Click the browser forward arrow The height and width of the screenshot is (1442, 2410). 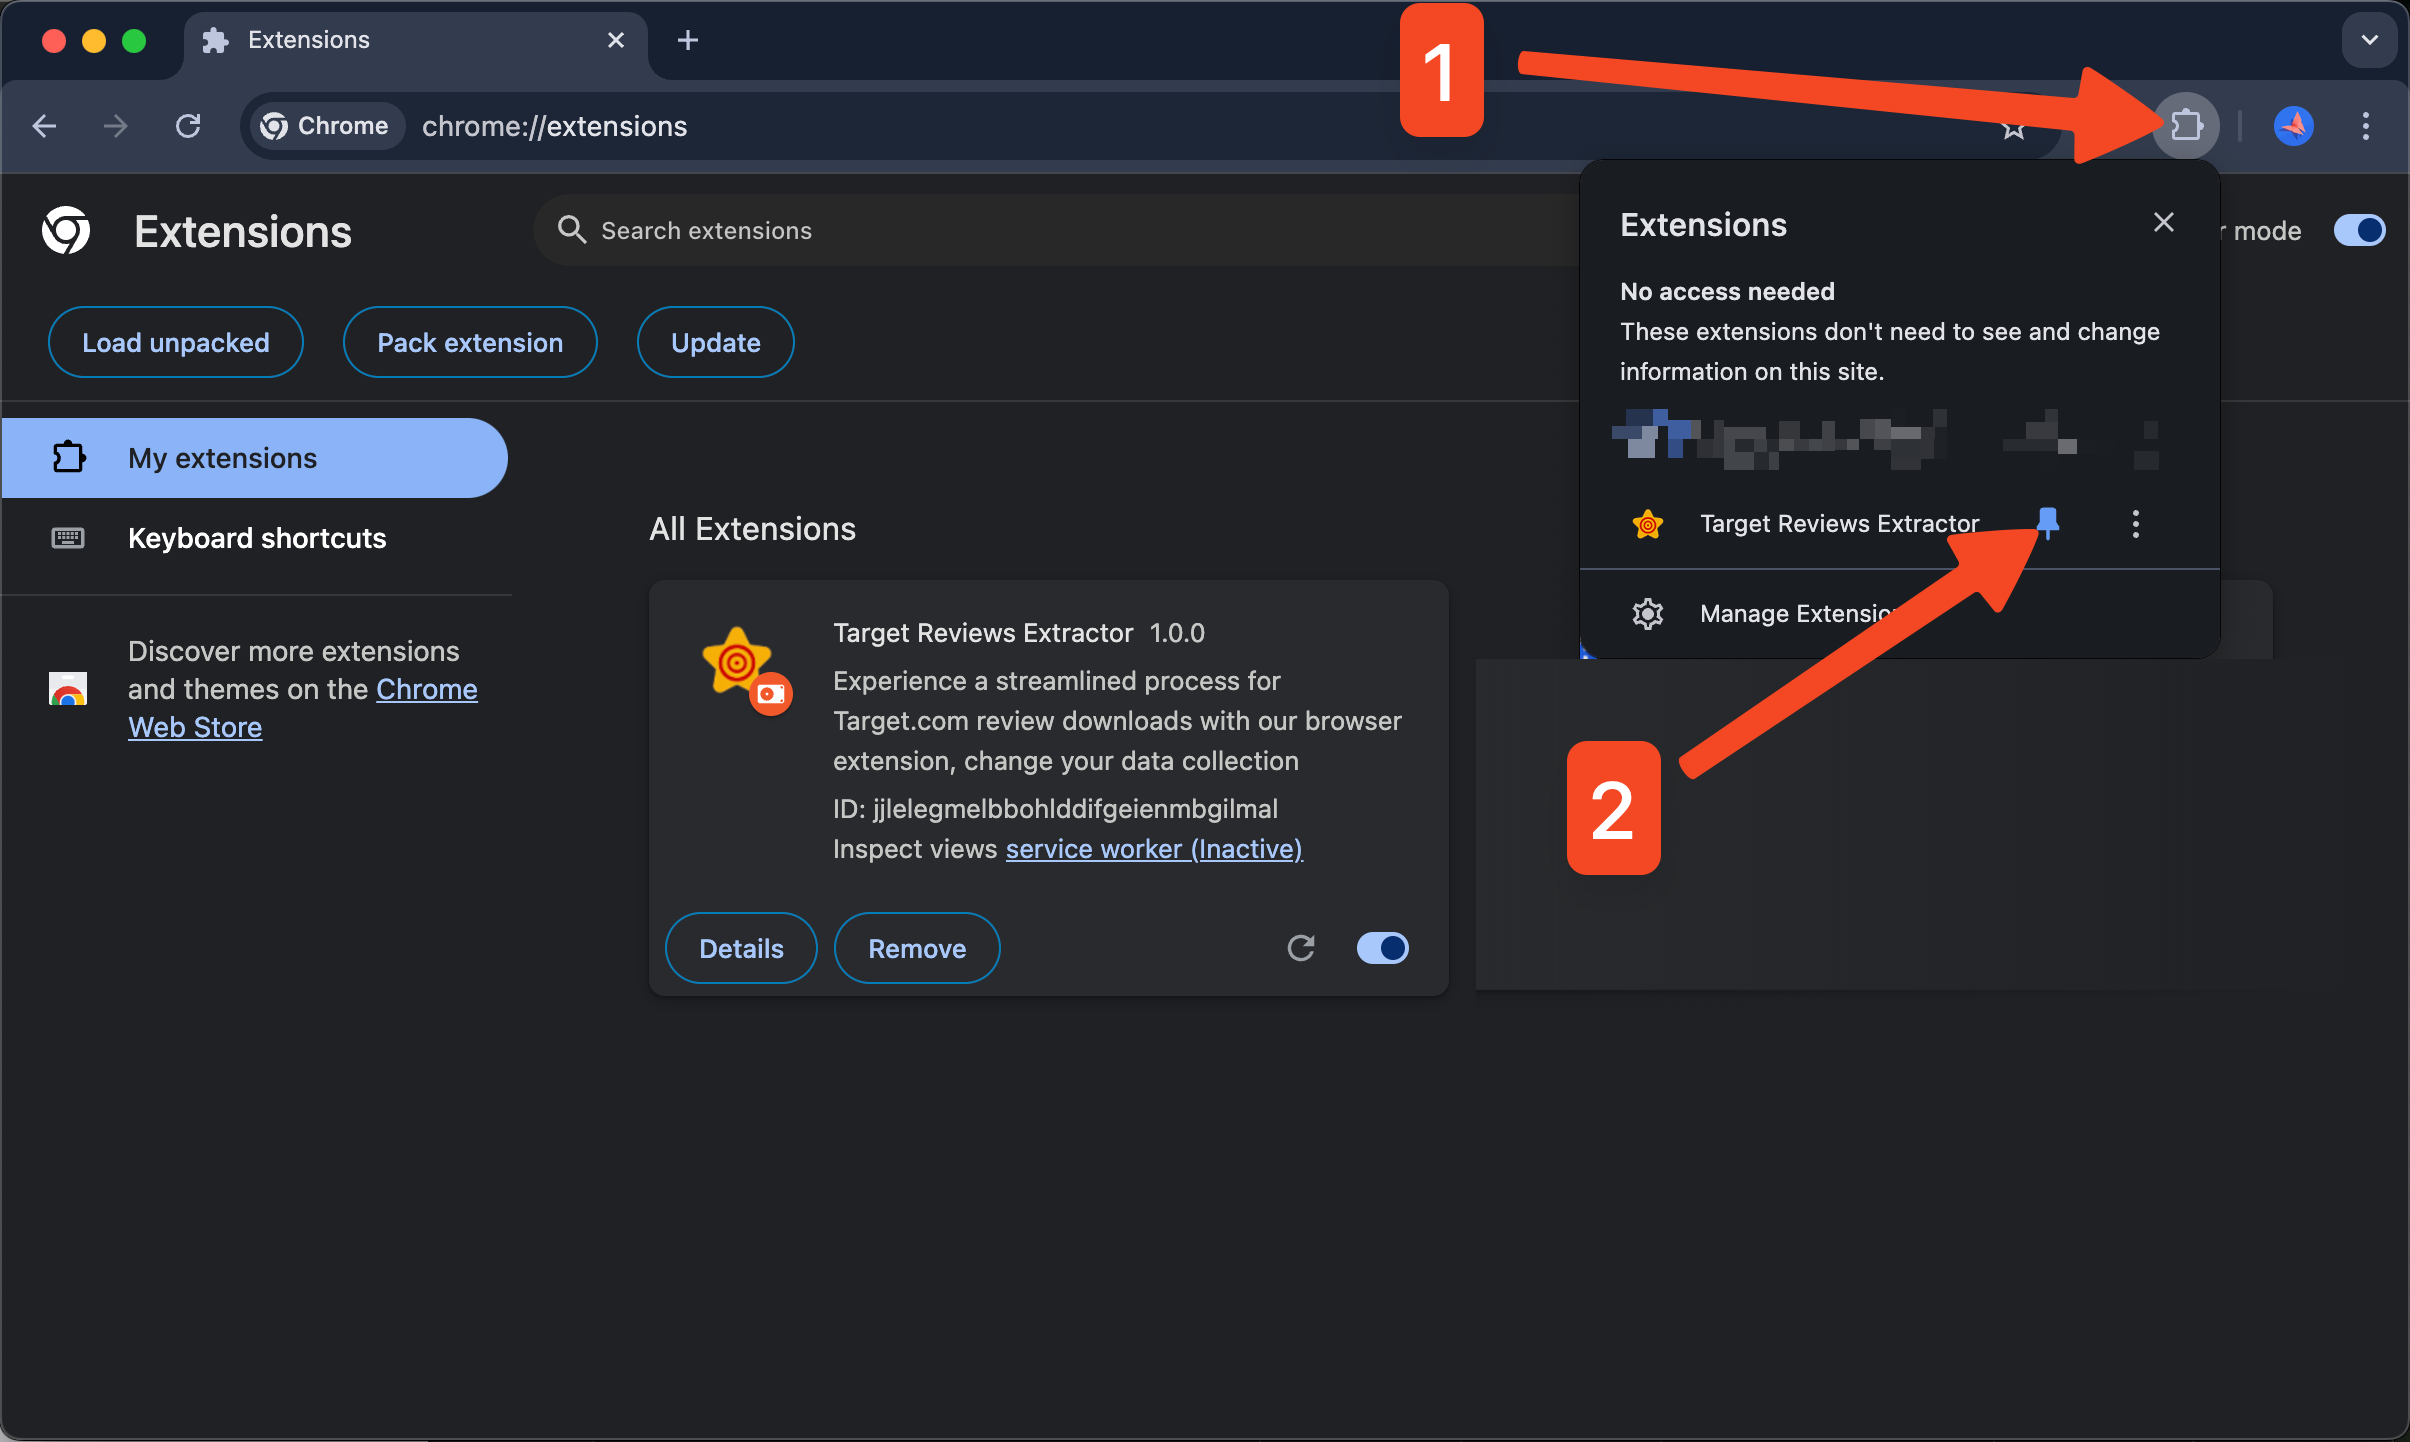click(x=116, y=126)
